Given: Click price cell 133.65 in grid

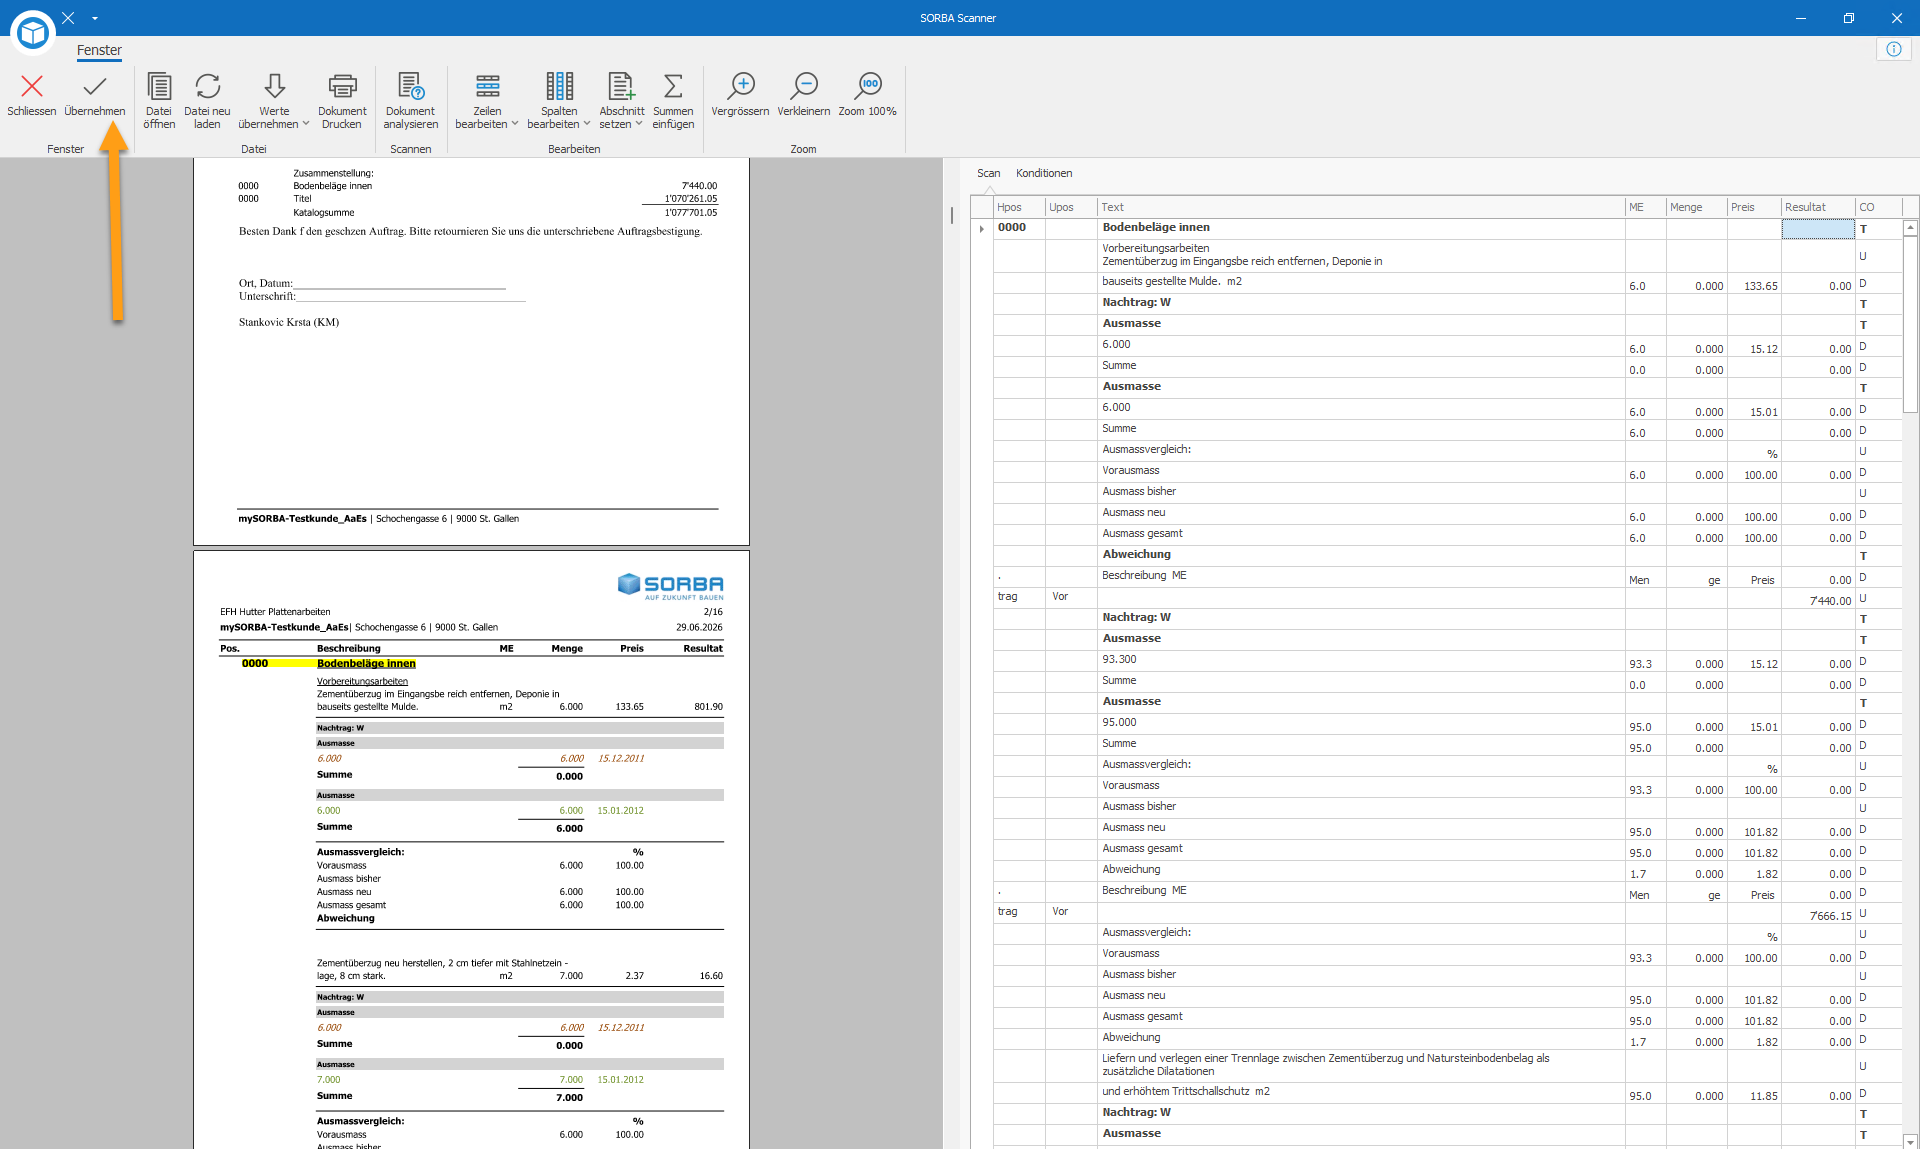Looking at the screenshot, I should coord(1755,284).
